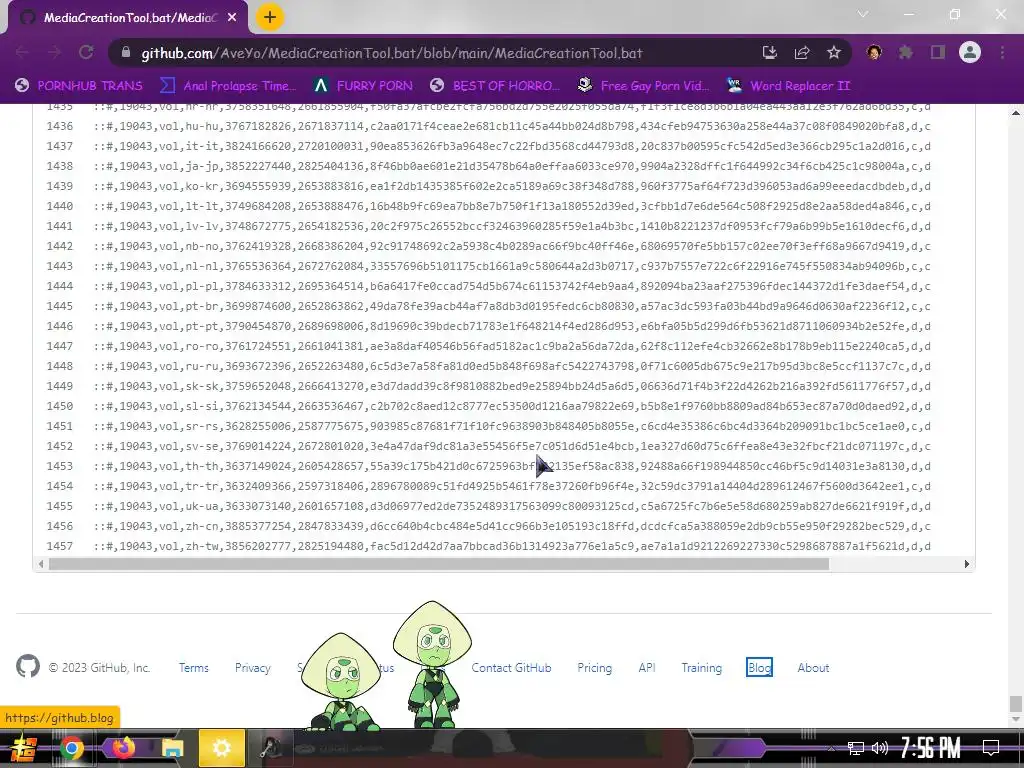Viewport: 1024px width, 768px height.
Task: Go to GitHub home via footer logo
Action: [27, 666]
